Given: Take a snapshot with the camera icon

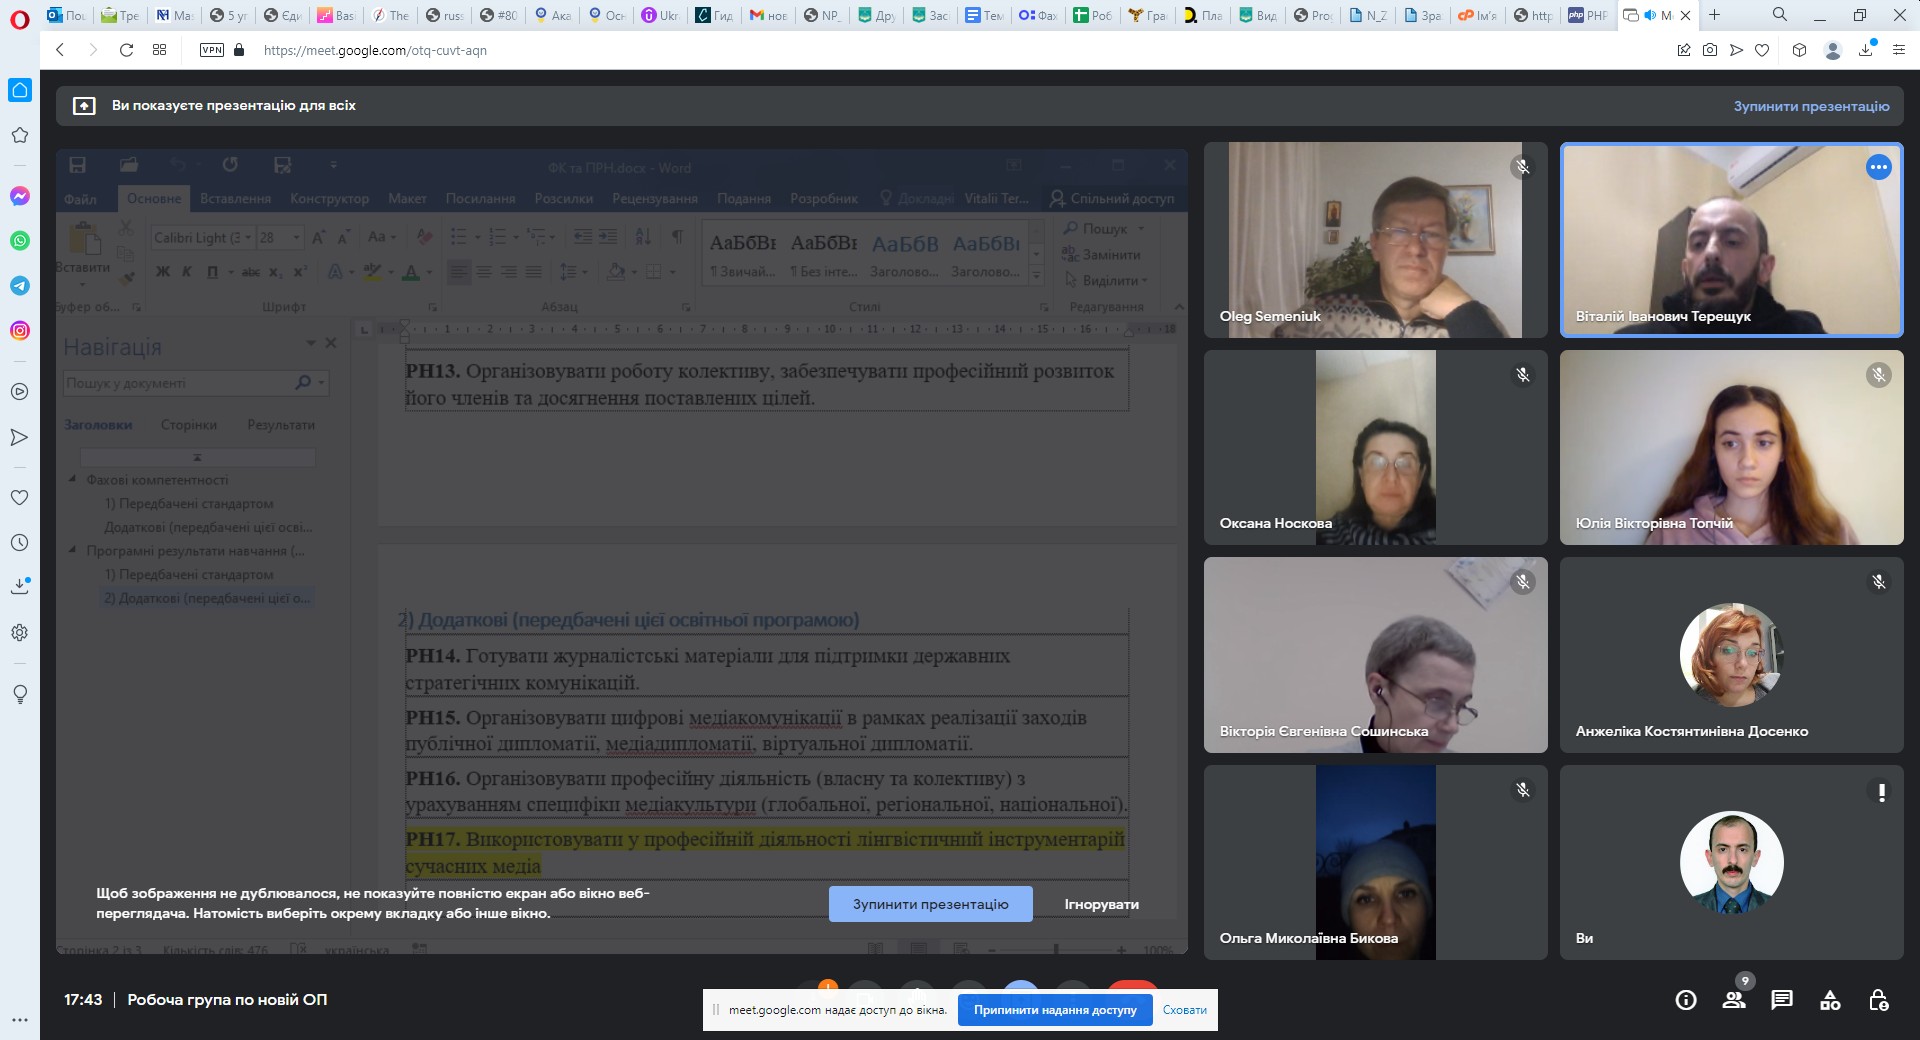Looking at the screenshot, I should pyautogui.click(x=1710, y=50).
